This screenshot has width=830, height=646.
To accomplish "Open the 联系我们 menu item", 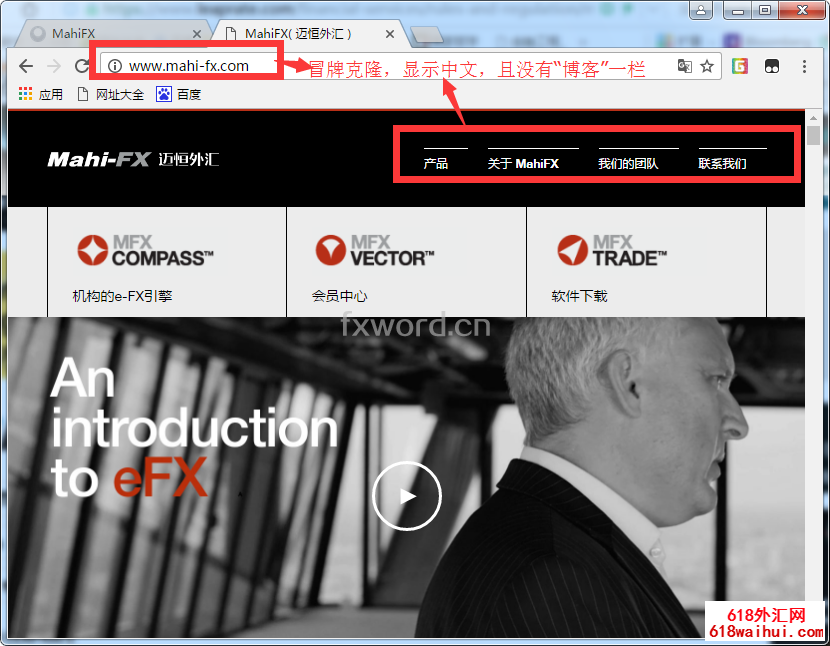I will [722, 164].
